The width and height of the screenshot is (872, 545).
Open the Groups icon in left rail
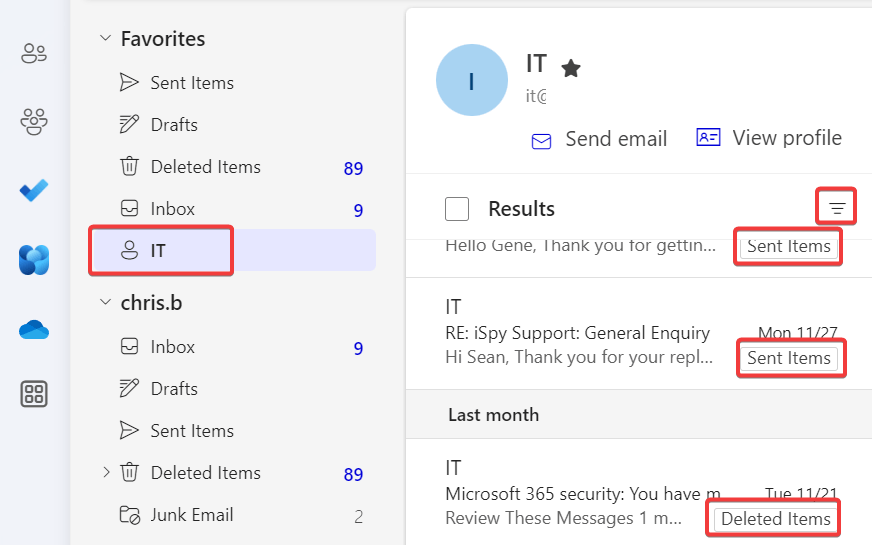pyautogui.click(x=34, y=122)
